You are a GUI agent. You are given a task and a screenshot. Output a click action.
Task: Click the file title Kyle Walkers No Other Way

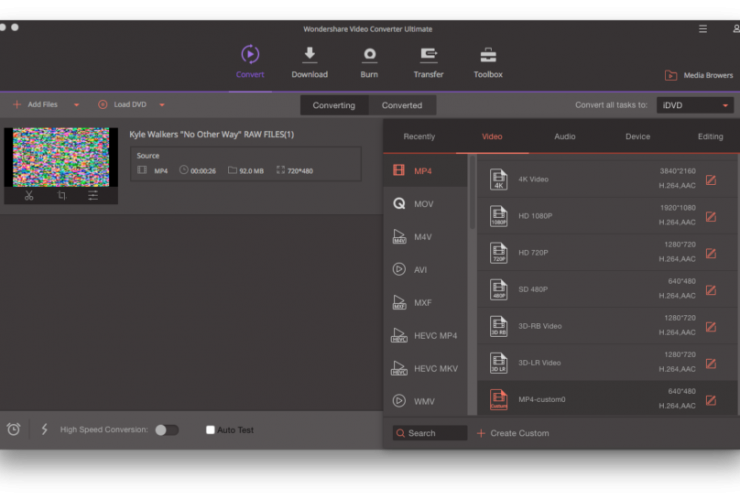pyautogui.click(x=211, y=135)
